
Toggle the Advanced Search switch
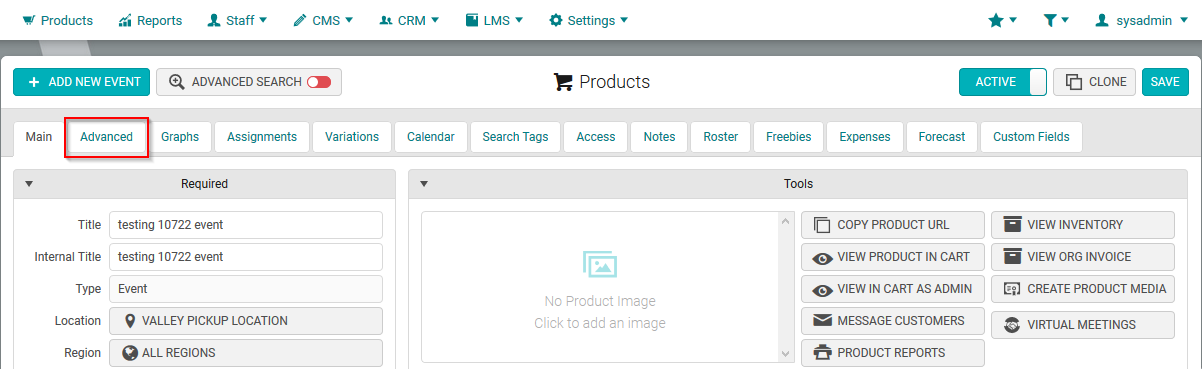(319, 82)
